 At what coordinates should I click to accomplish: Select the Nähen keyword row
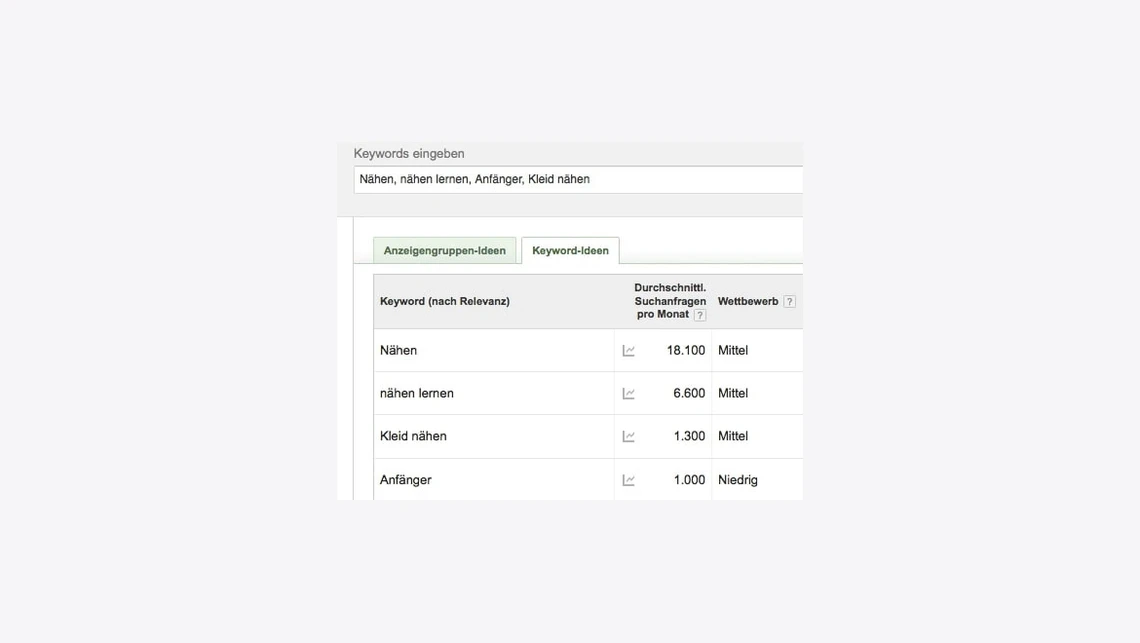[x=399, y=351]
